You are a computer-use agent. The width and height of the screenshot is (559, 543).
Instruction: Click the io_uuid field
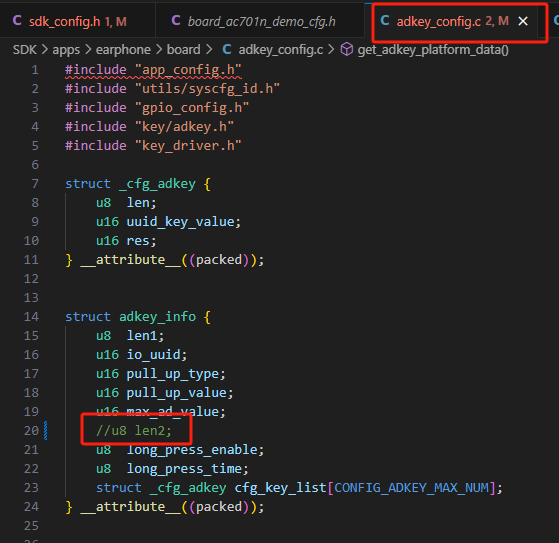coord(153,355)
